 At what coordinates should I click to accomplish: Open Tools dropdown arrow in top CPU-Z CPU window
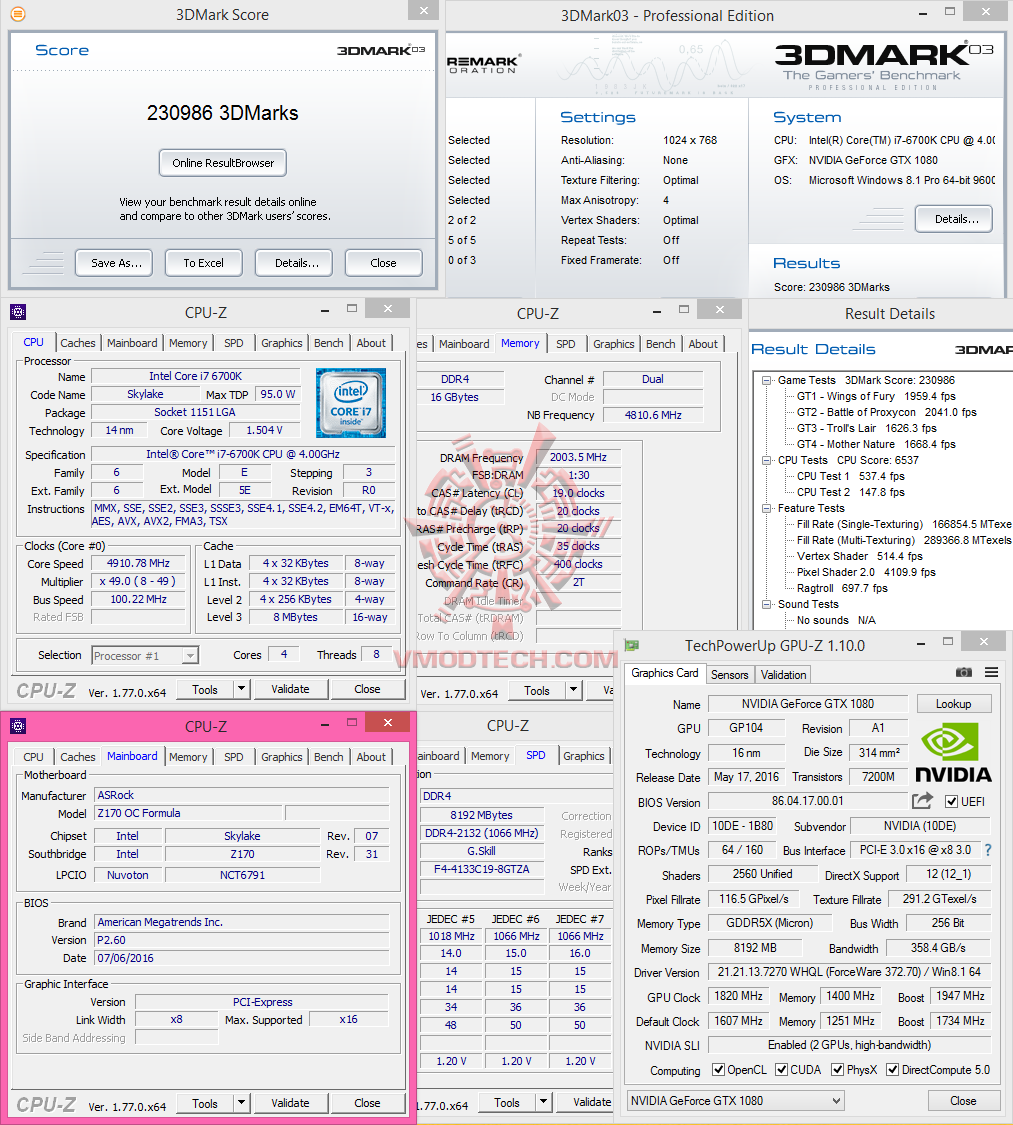pos(242,689)
